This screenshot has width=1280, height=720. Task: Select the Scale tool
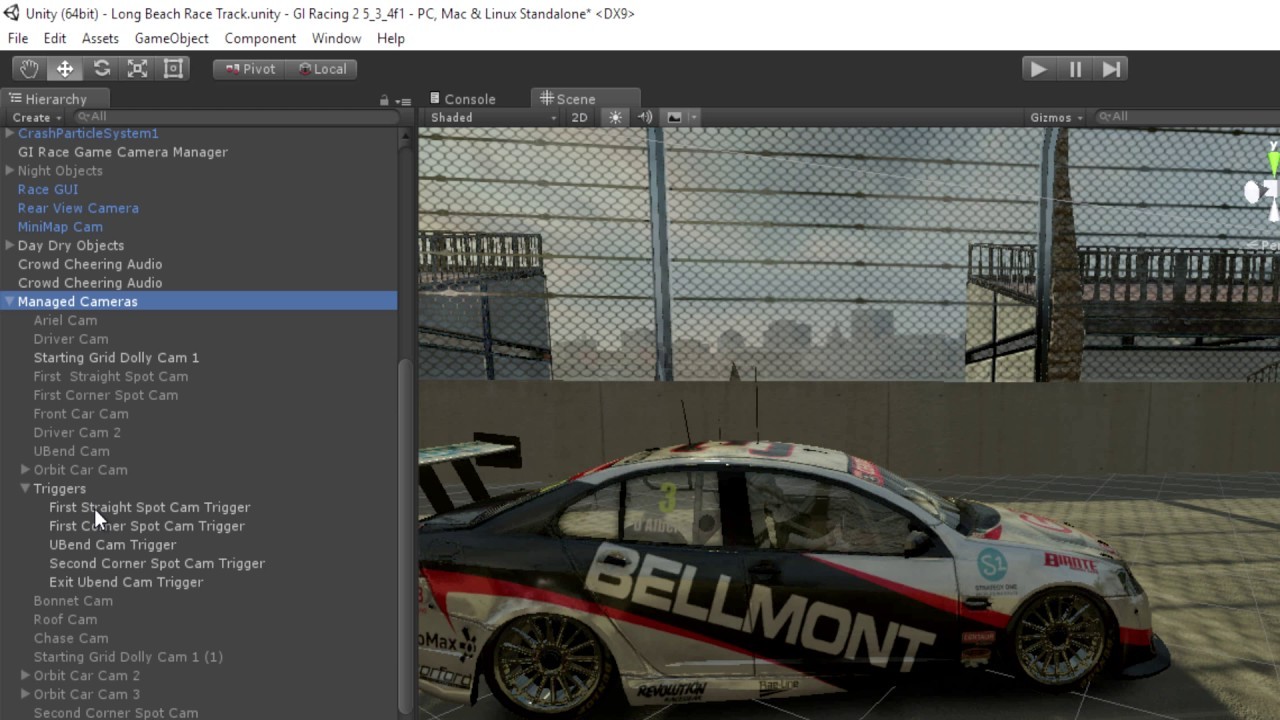point(138,69)
